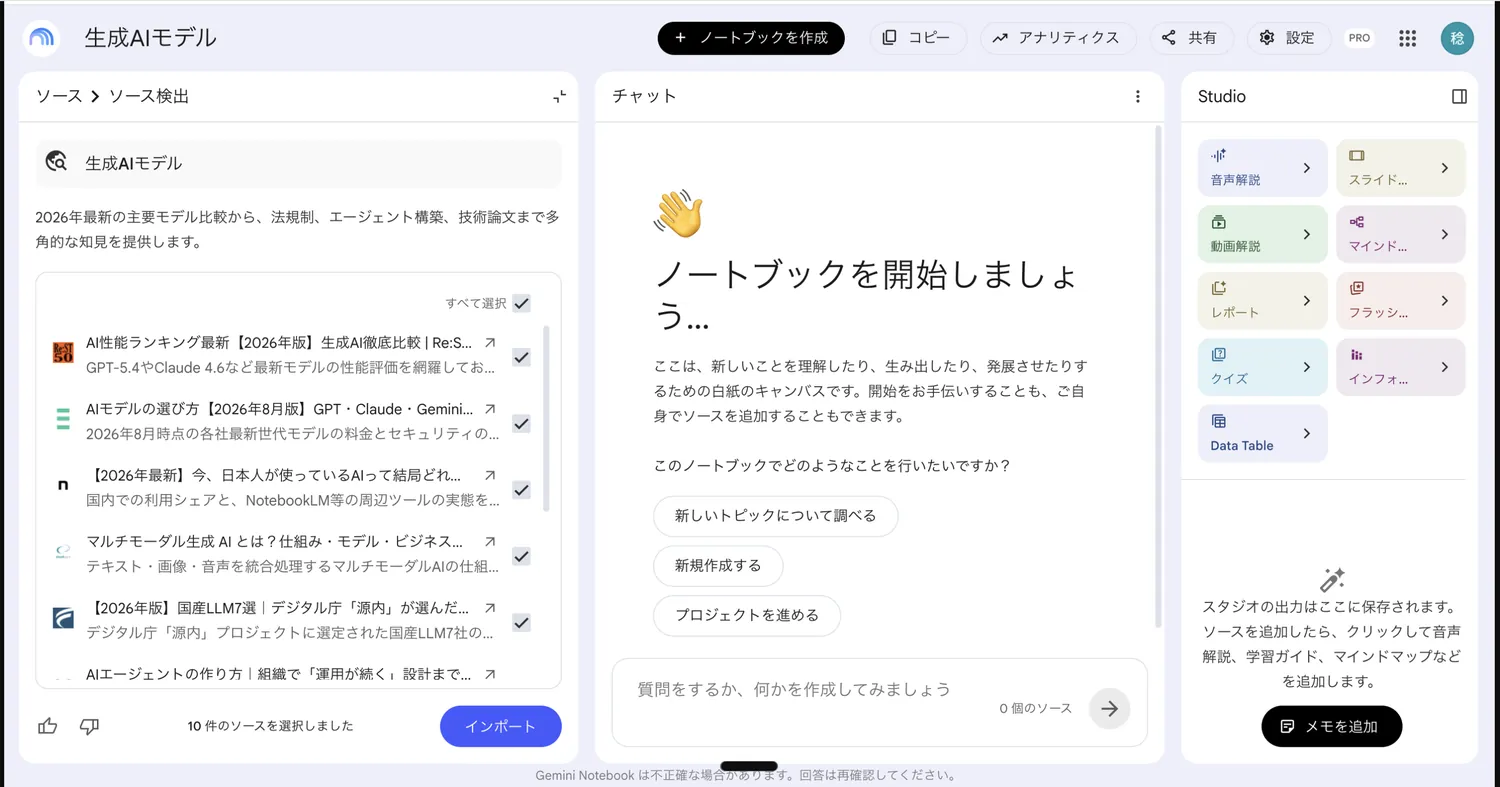Click the 音声解説 audio waveform icon
This screenshot has width=1500, height=787.
pos(1218,156)
